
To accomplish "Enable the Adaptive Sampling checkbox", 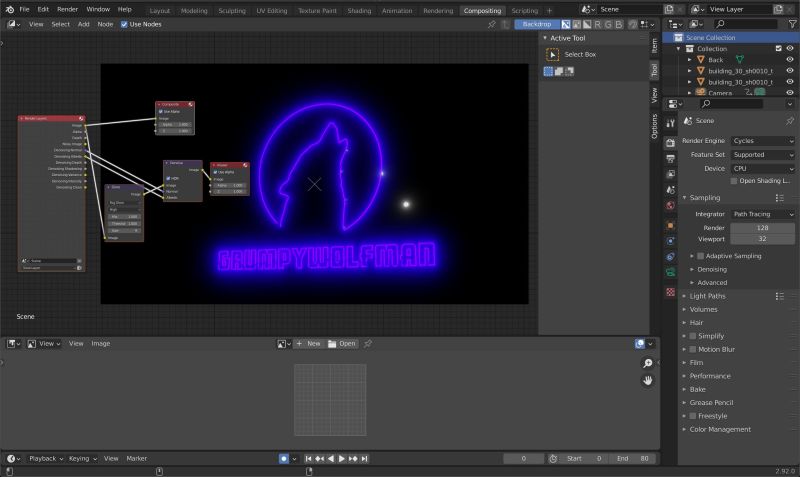I will click(701, 256).
